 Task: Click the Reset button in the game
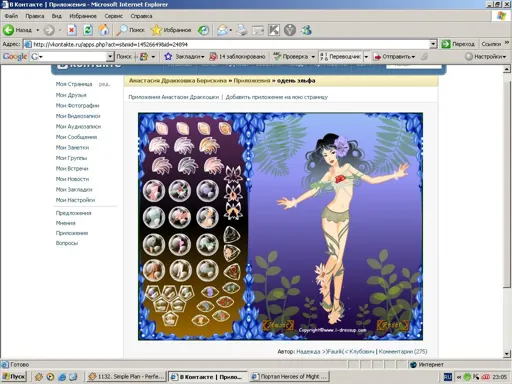[x=392, y=325]
